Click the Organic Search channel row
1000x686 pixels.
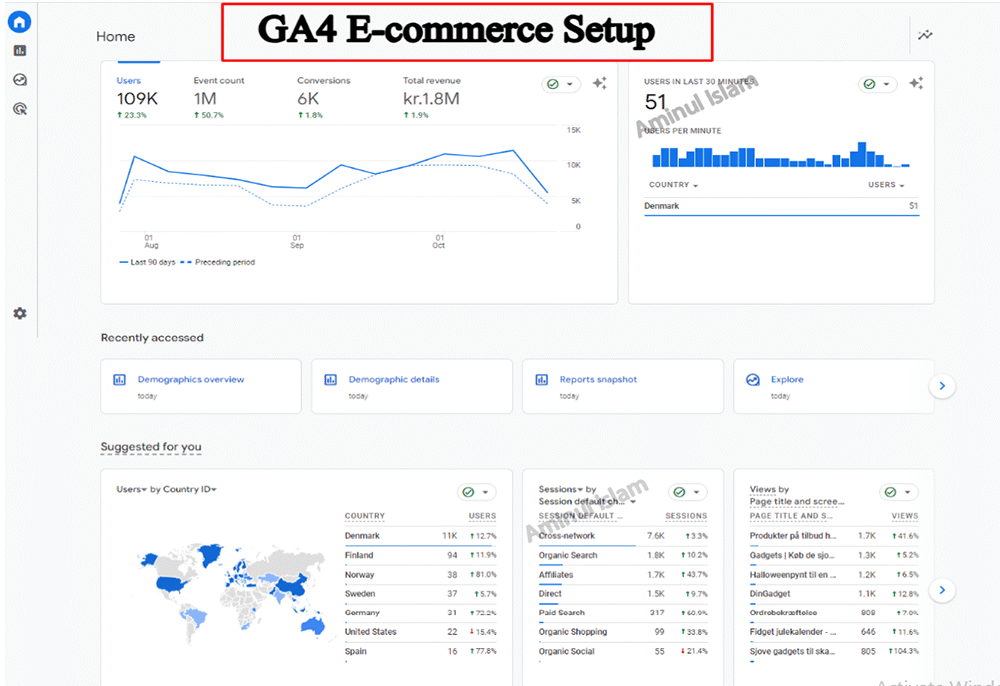623,555
